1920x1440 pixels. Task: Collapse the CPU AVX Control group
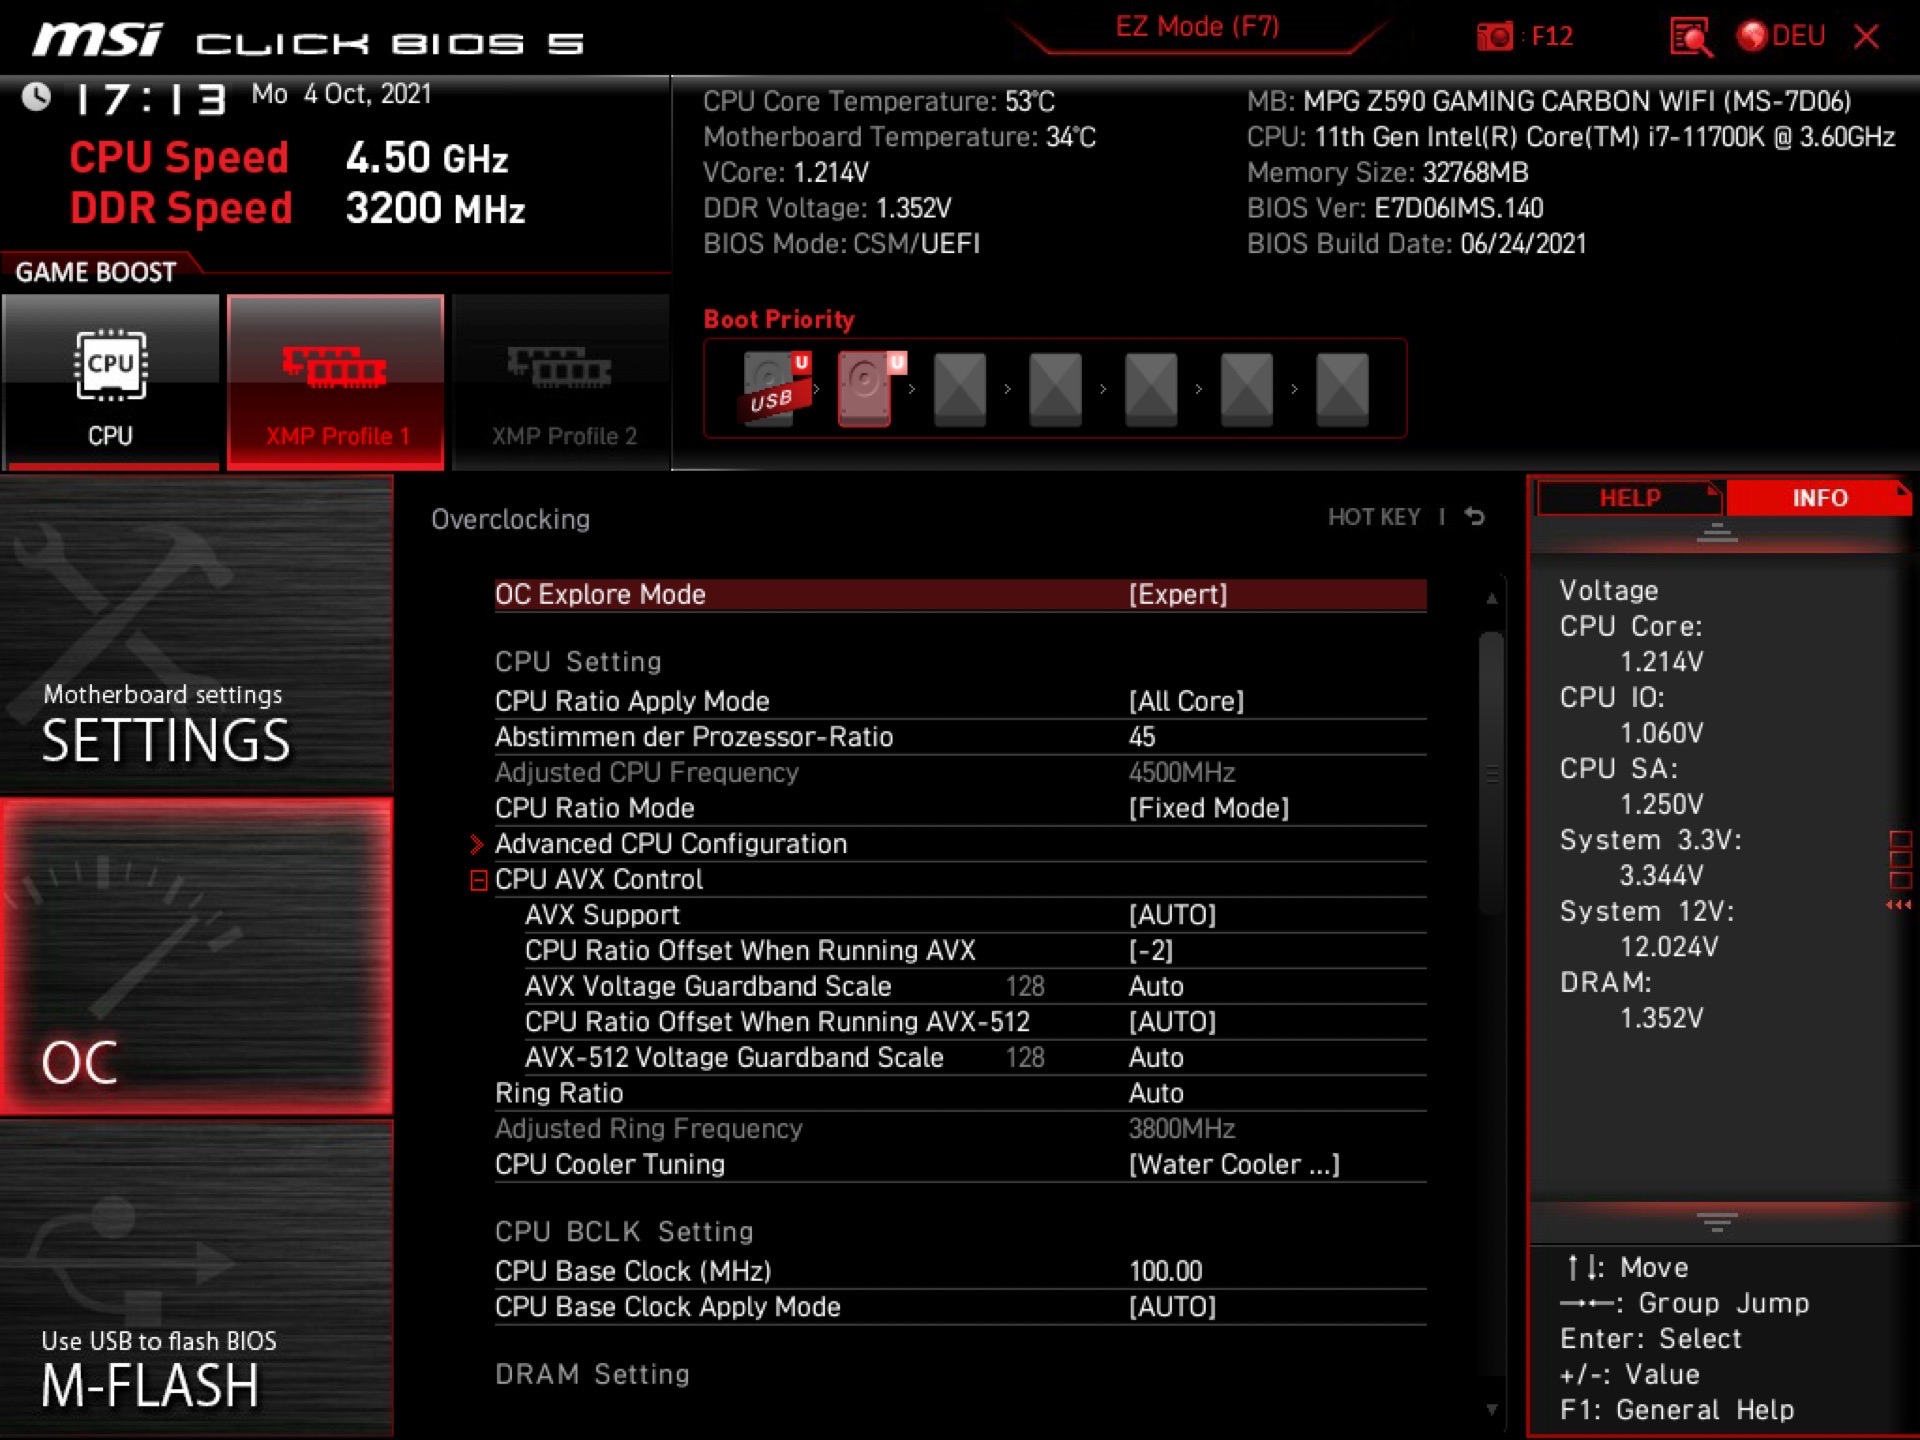[x=478, y=880]
